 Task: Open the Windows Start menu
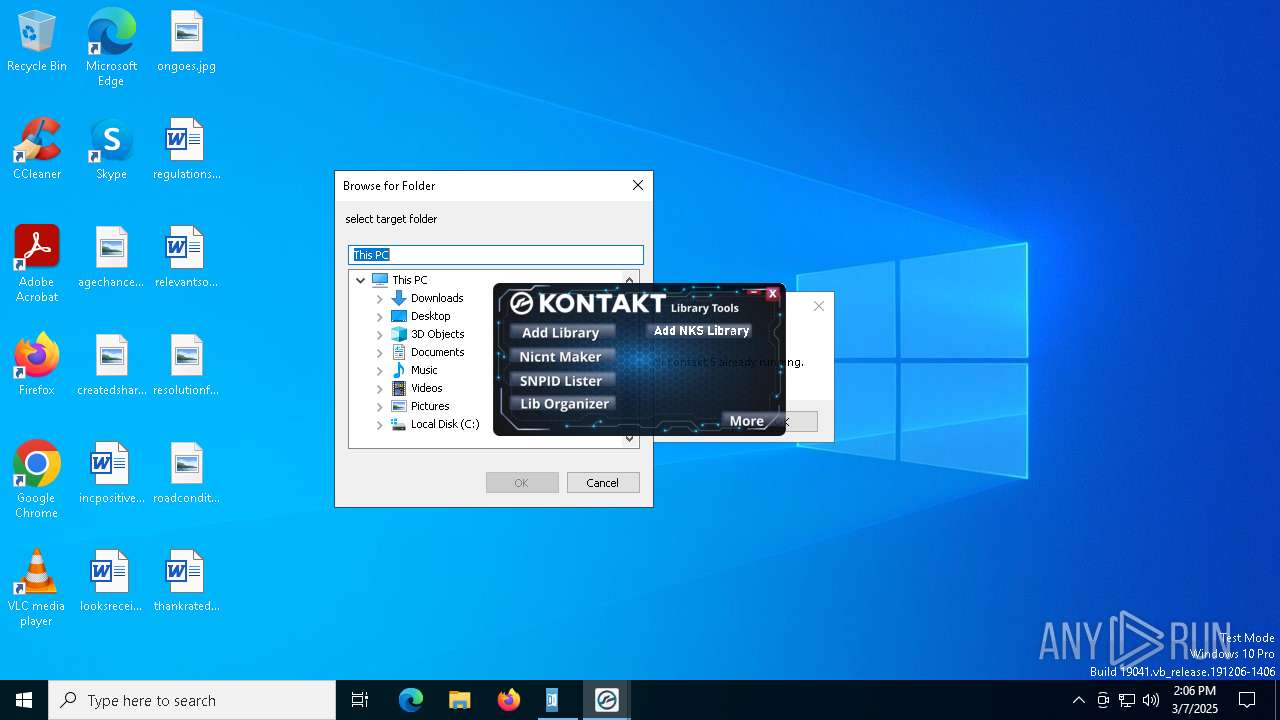[24, 700]
